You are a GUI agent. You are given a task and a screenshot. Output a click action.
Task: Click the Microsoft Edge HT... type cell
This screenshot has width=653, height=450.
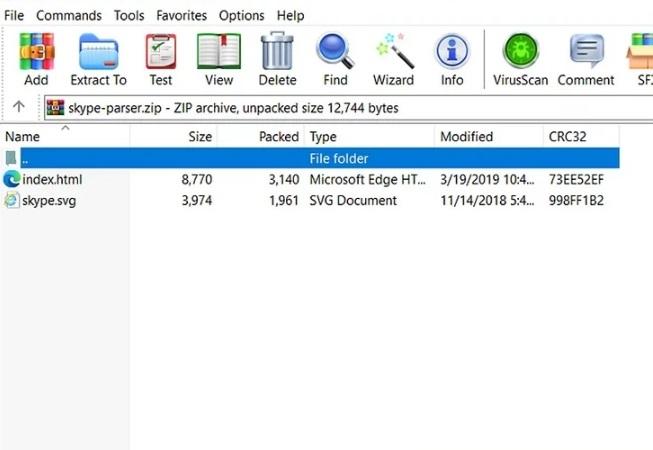(368, 179)
